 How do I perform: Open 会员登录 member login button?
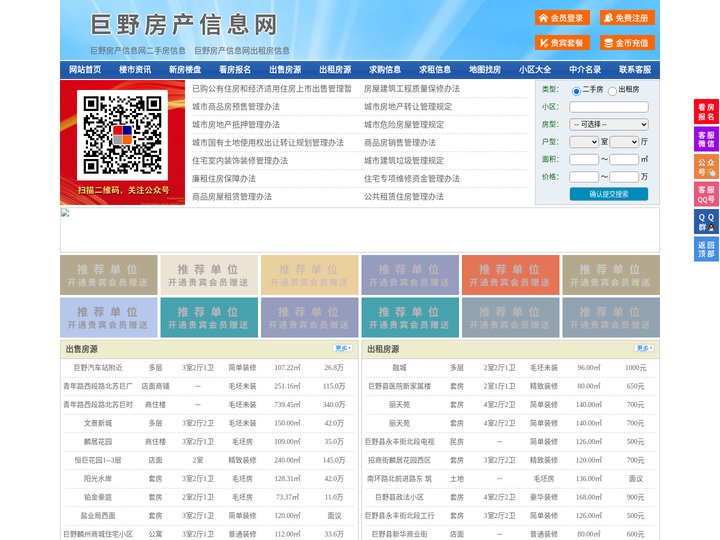coord(562,18)
